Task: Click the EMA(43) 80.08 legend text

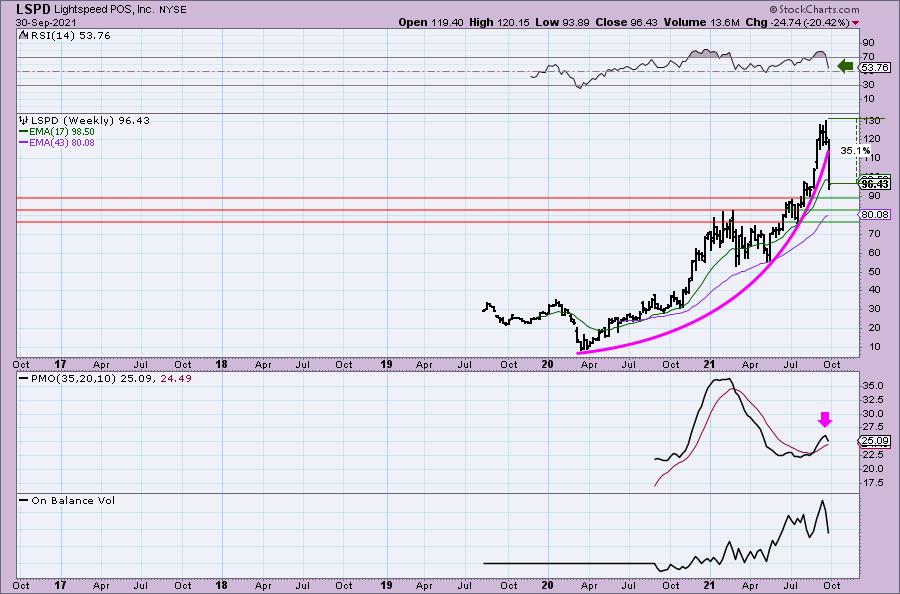Action: [61, 142]
